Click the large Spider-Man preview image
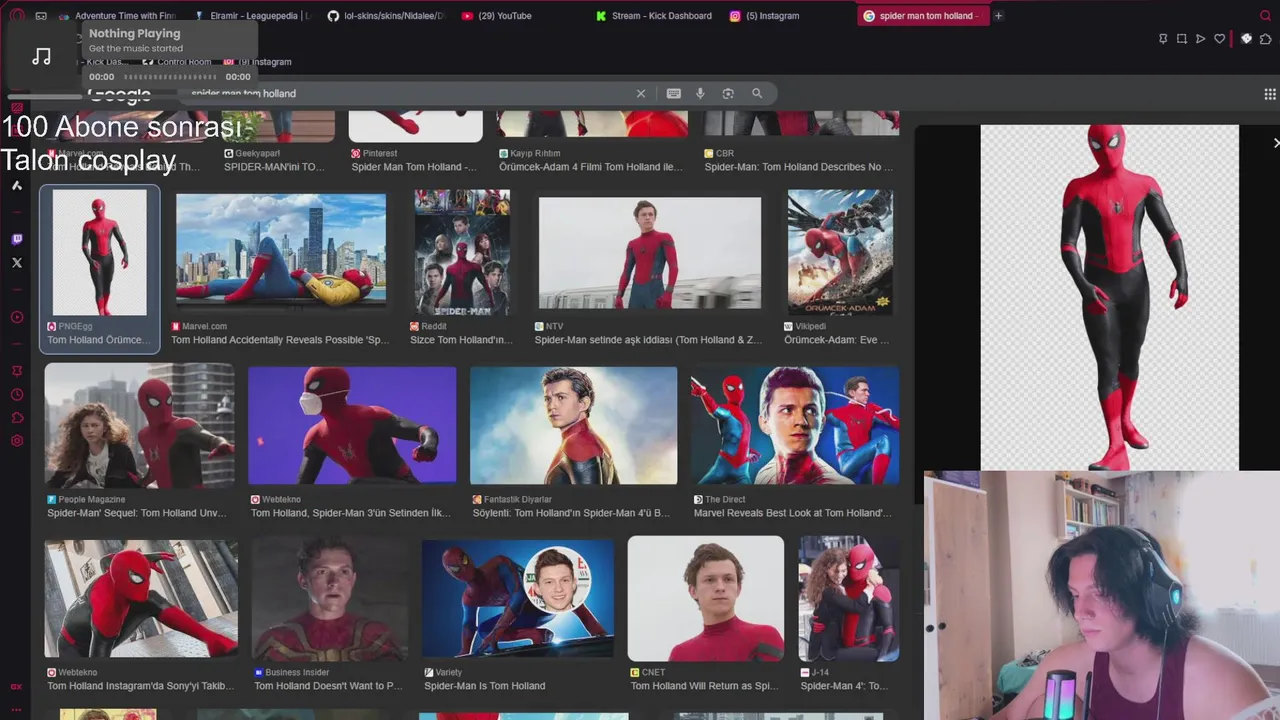Screen dimensions: 1280x720 point(1109,297)
